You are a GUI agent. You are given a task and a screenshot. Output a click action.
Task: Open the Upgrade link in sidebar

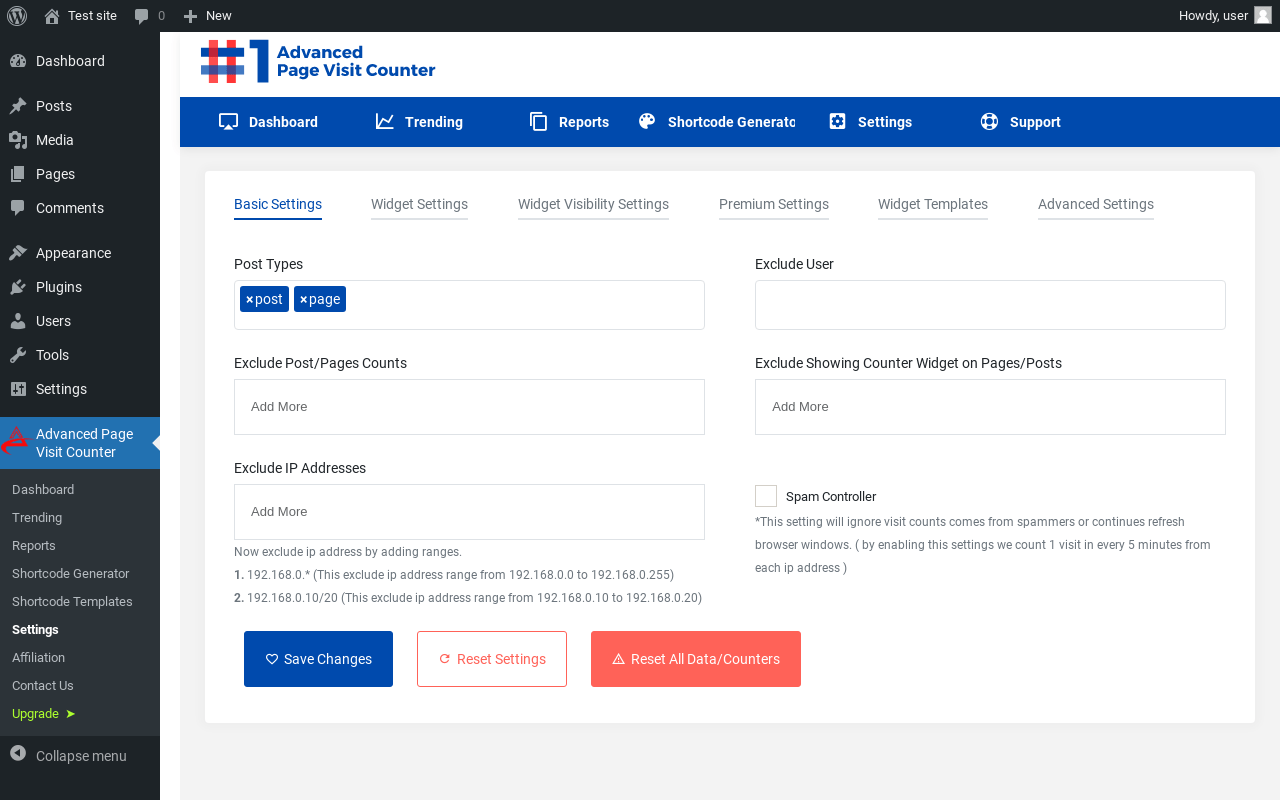[43, 714]
